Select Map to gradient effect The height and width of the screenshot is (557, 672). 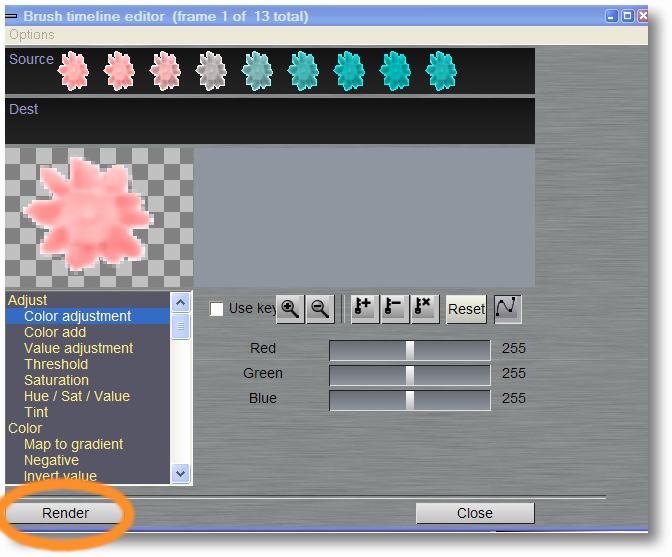(74, 444)
